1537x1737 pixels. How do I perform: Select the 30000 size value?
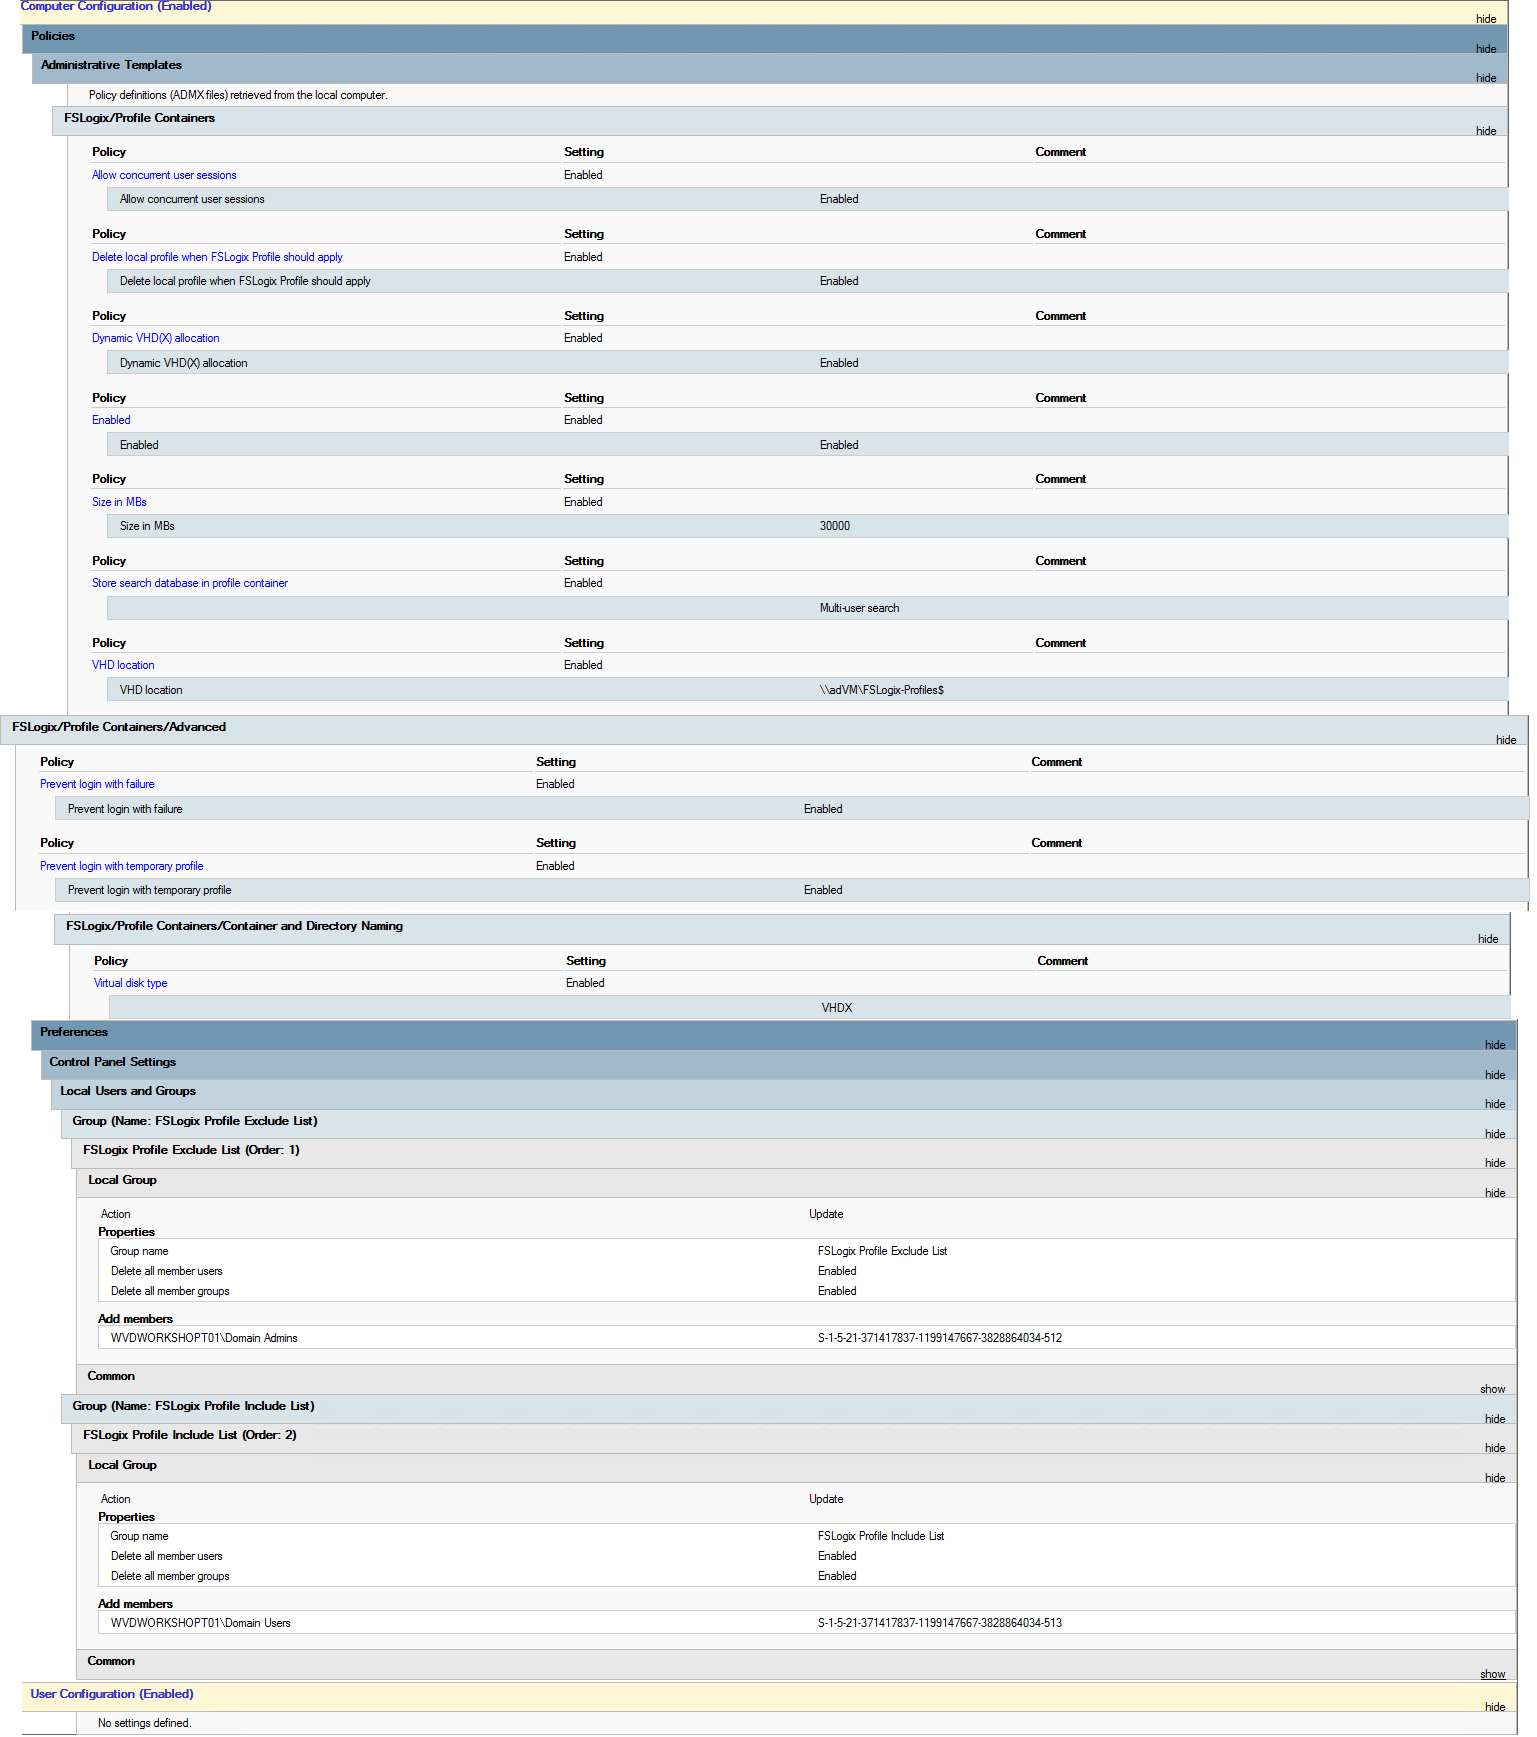click(835, 526)
